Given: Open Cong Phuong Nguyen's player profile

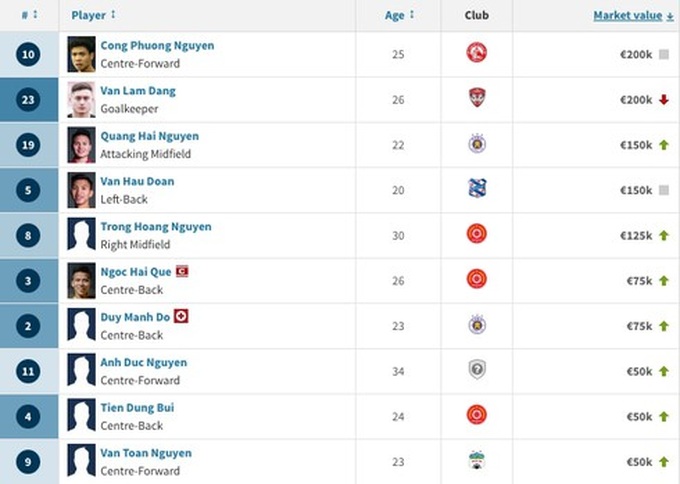Looking at the screenshot, I should pos(157,45).
